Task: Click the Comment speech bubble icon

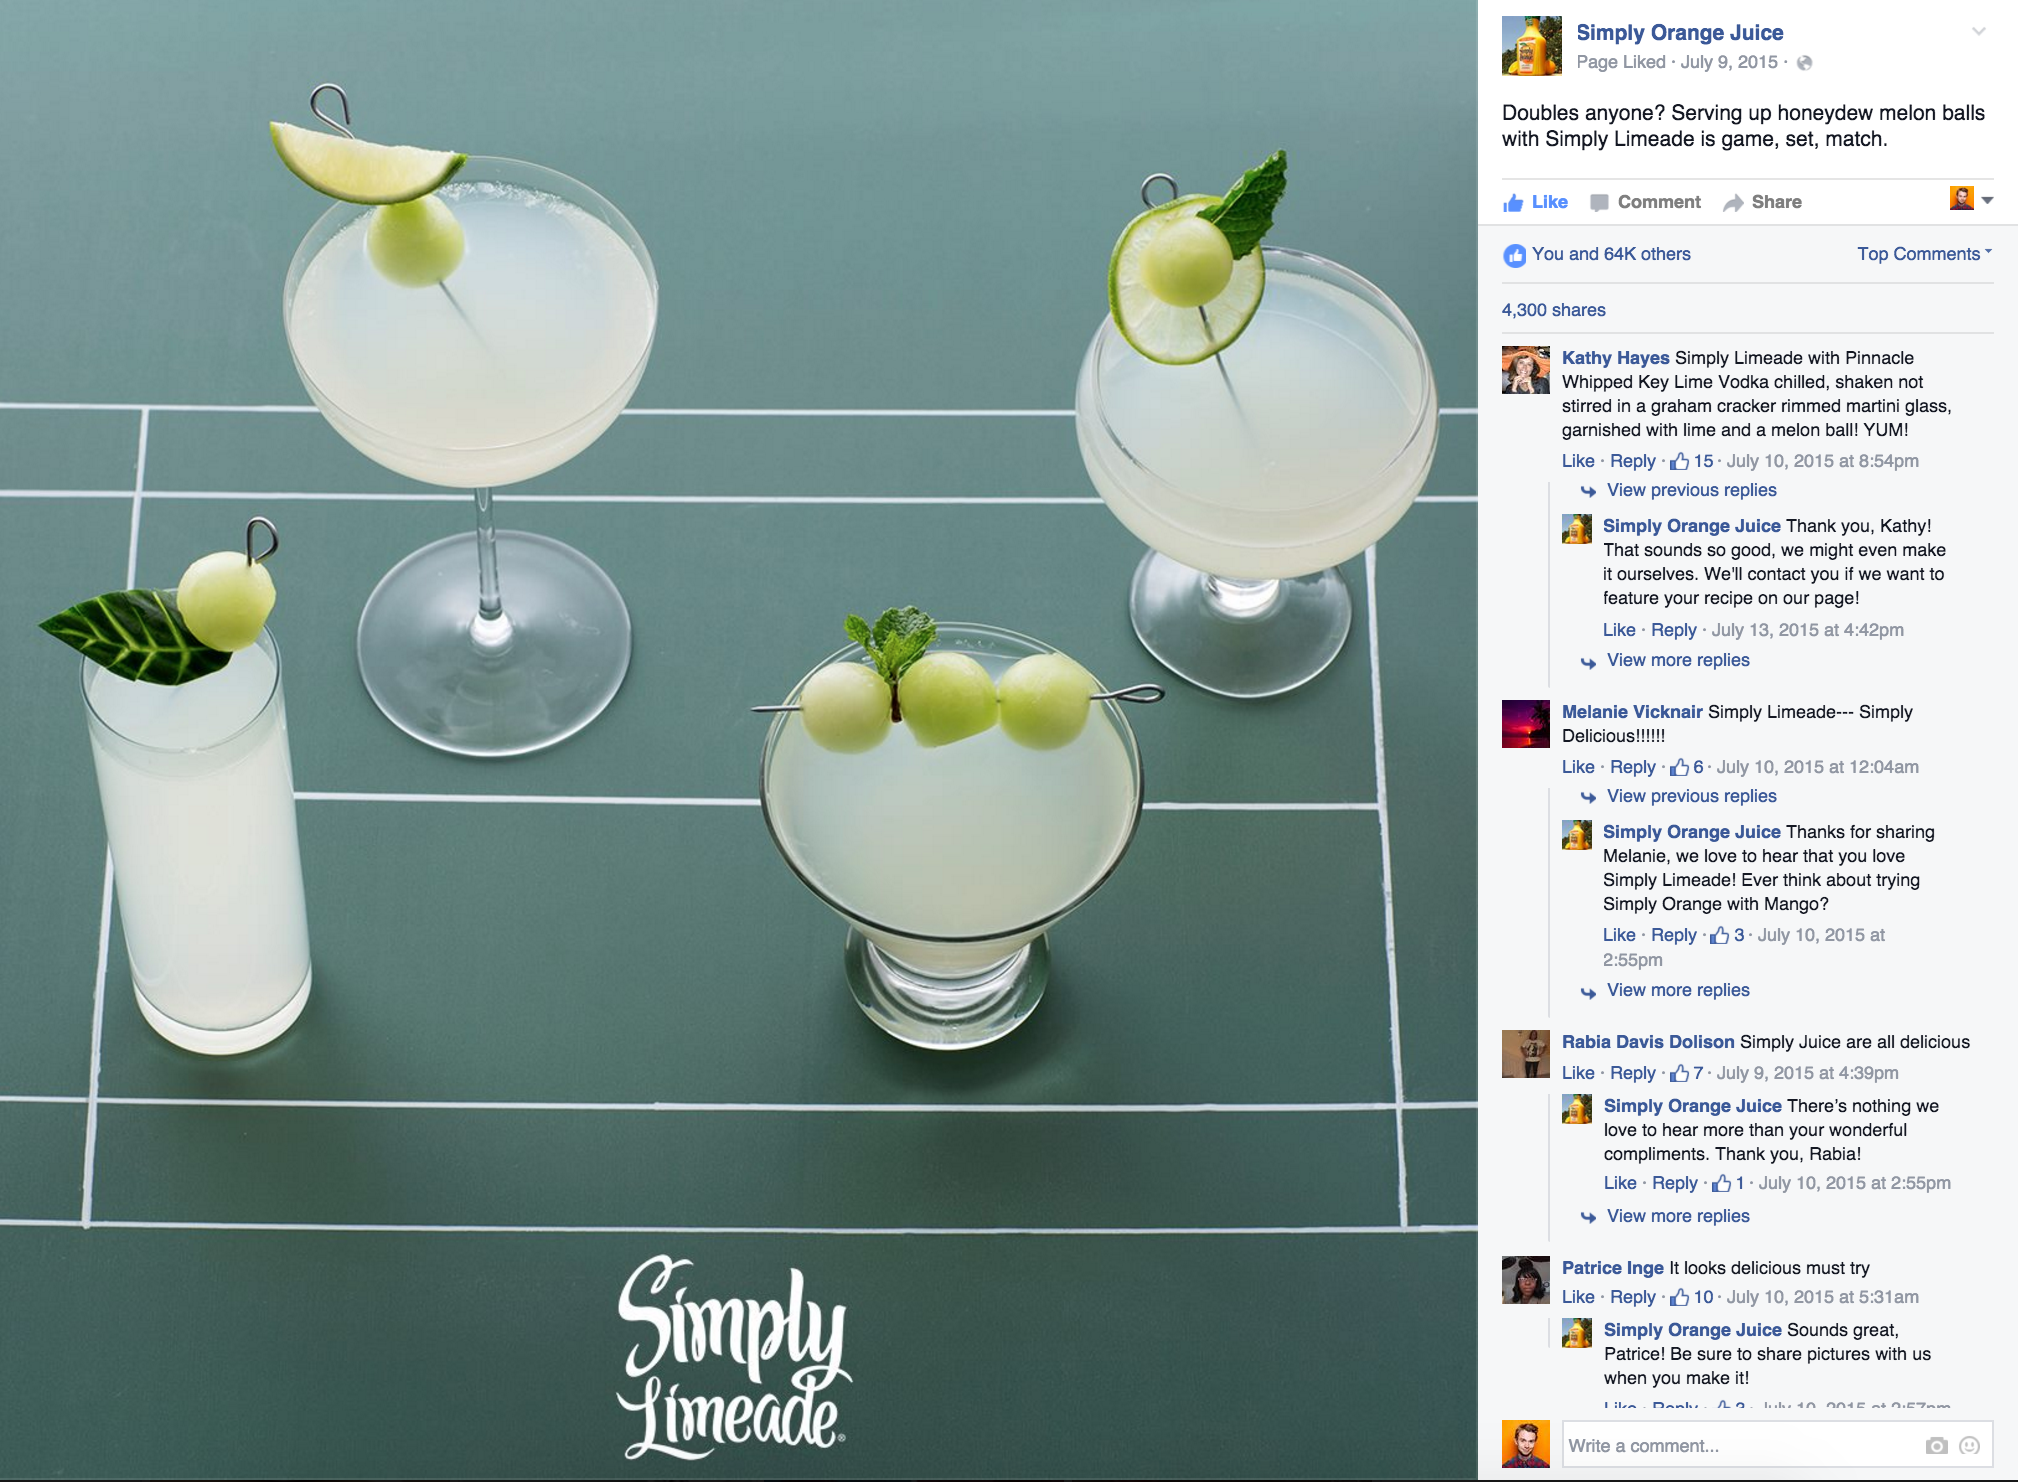Action: coord(1599,202)
